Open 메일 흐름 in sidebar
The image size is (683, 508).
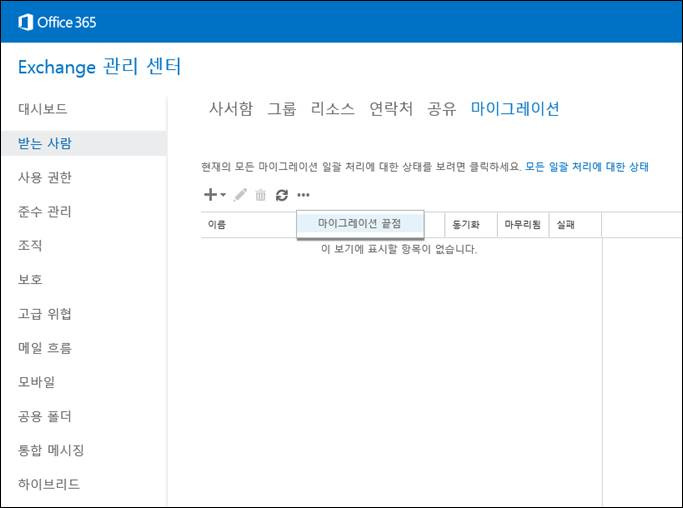pyautogui.click(x=44, y=348)
